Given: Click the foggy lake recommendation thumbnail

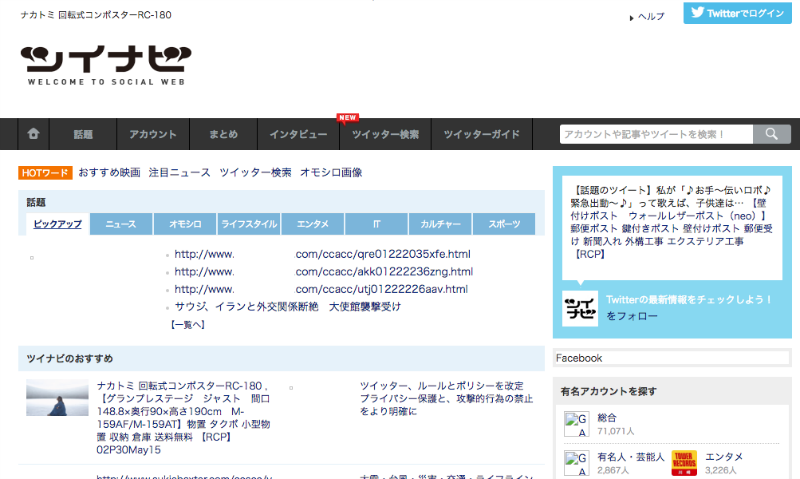Looking at the screenshot, I should click(57, 397).
